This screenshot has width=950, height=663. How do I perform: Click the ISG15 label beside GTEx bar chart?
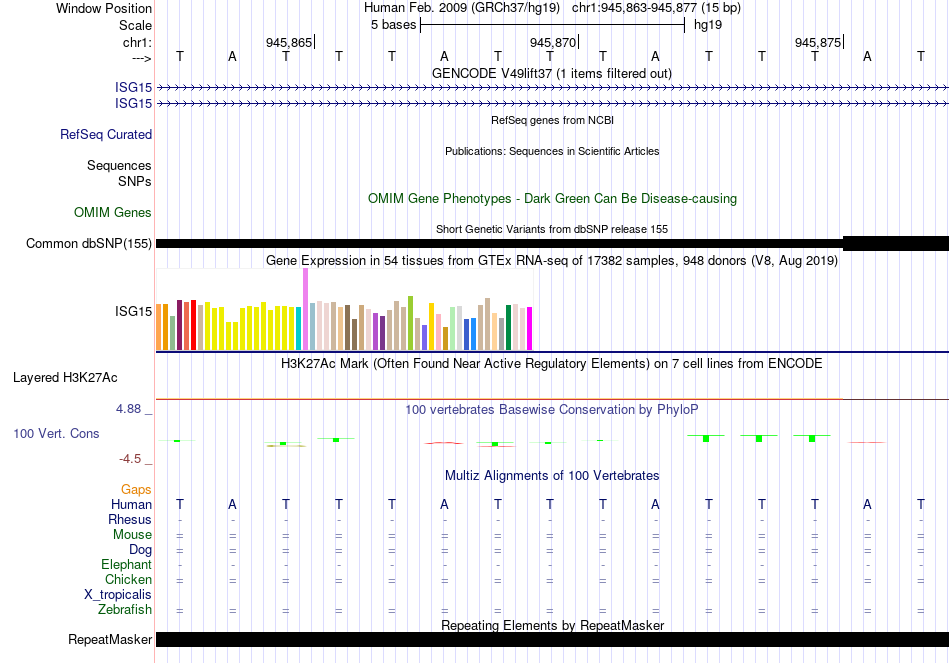tap(133, 312)
